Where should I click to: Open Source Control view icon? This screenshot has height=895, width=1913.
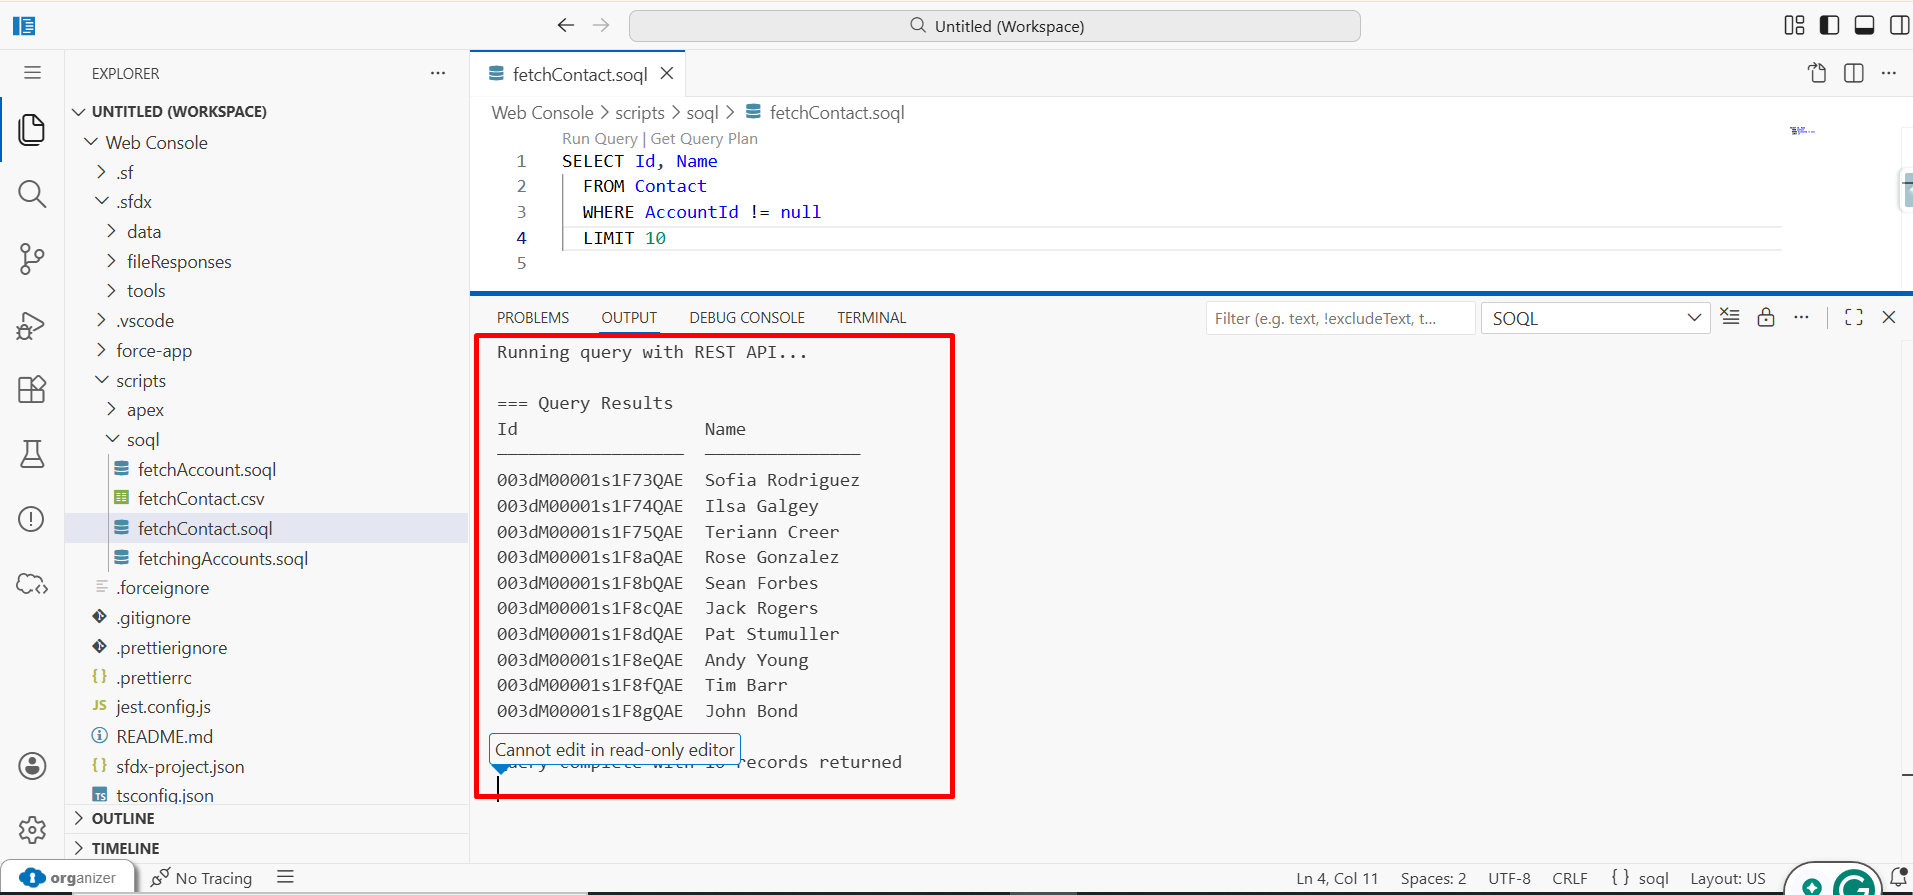(x=32, y=259)
